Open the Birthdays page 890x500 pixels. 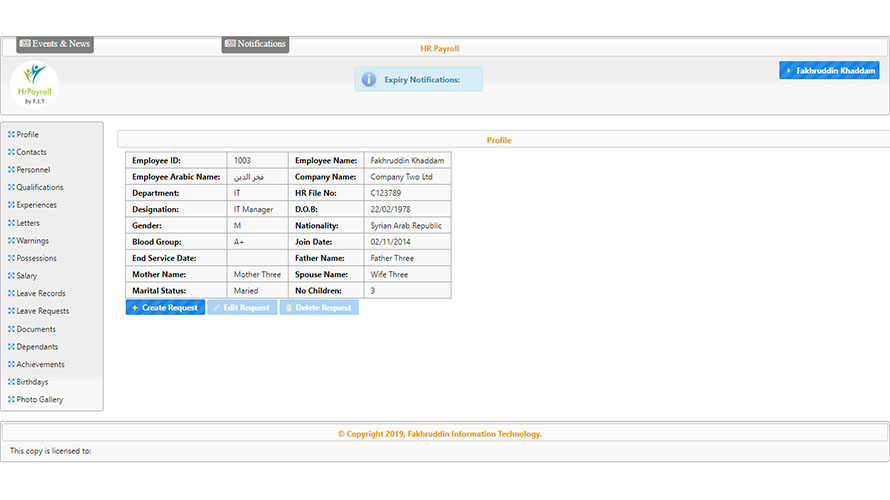click(x=32, y=382)
